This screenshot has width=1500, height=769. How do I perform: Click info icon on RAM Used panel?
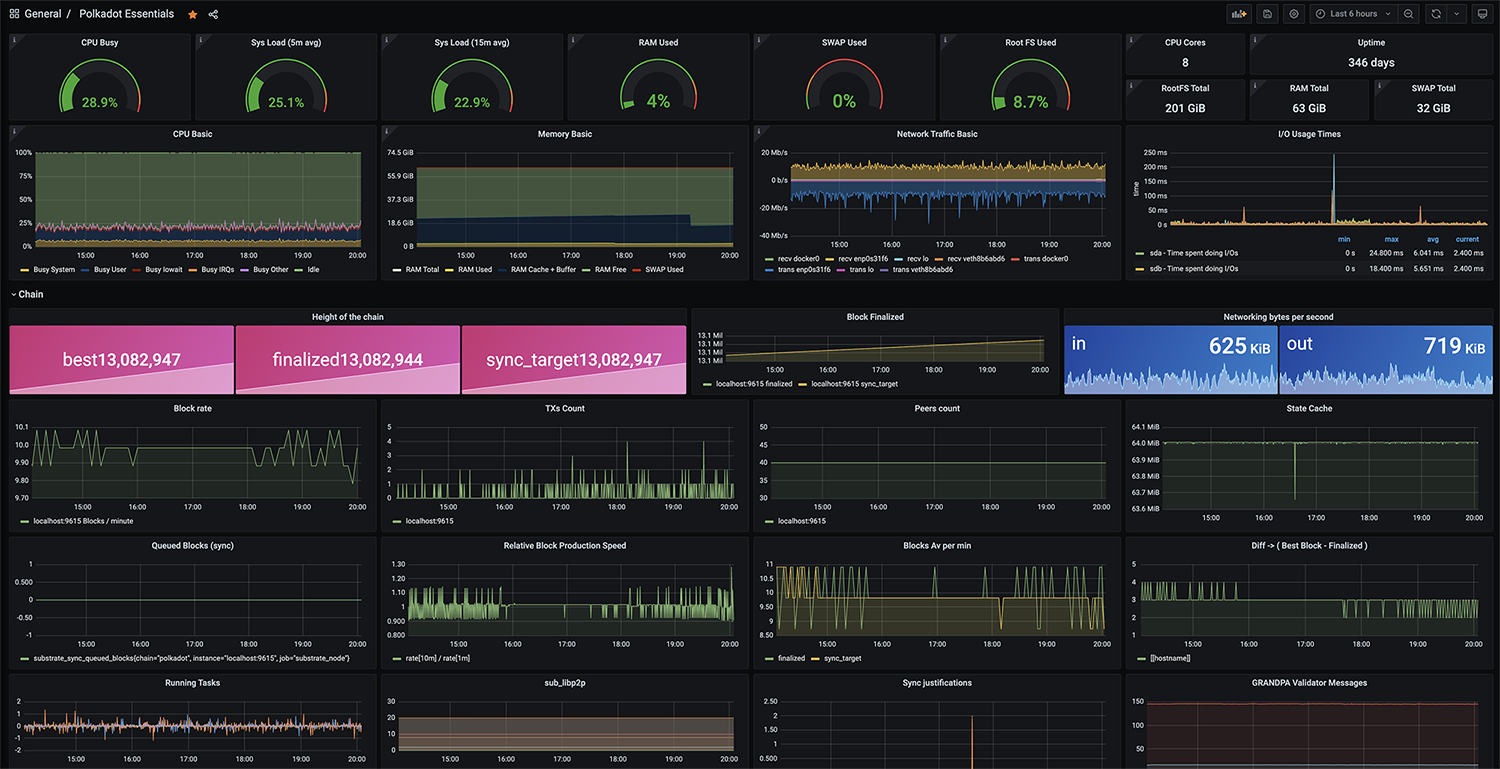(x=572, y=39)
